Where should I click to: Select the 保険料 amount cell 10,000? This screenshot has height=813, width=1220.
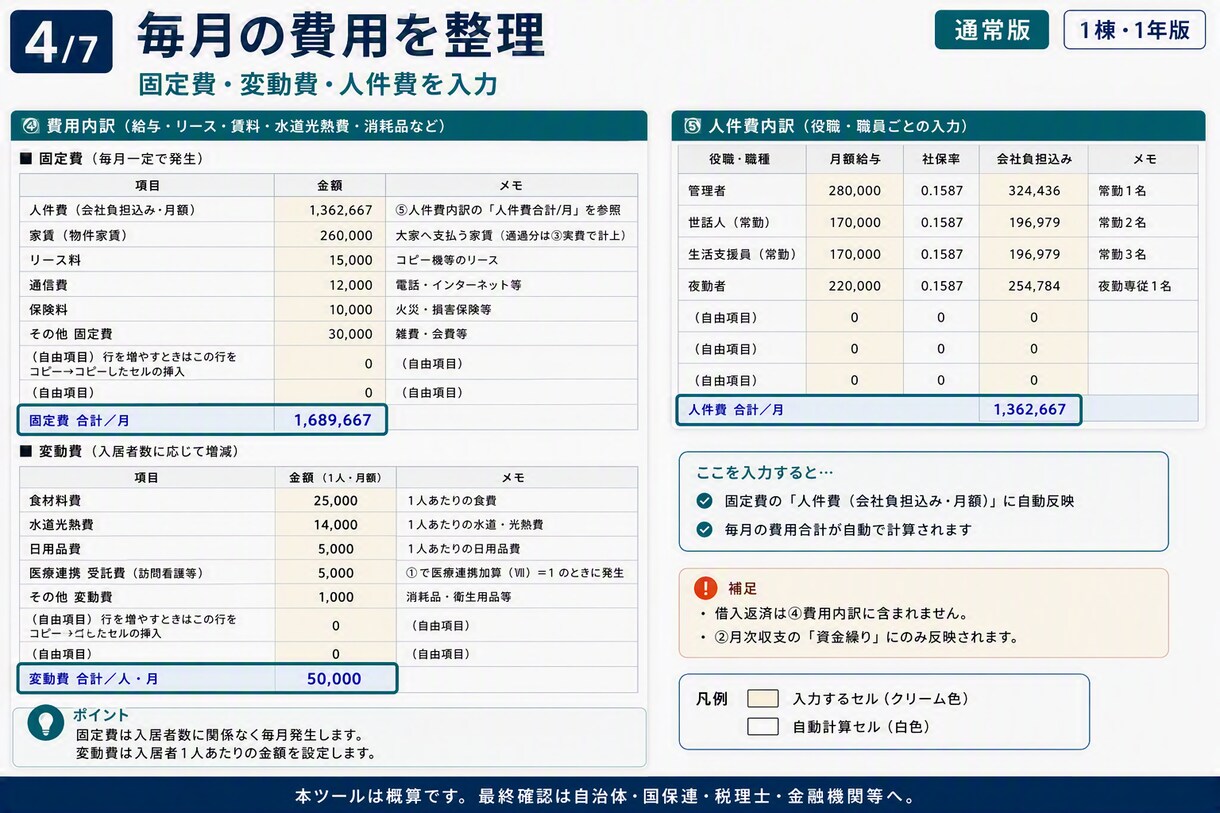[x=330, y=309]
